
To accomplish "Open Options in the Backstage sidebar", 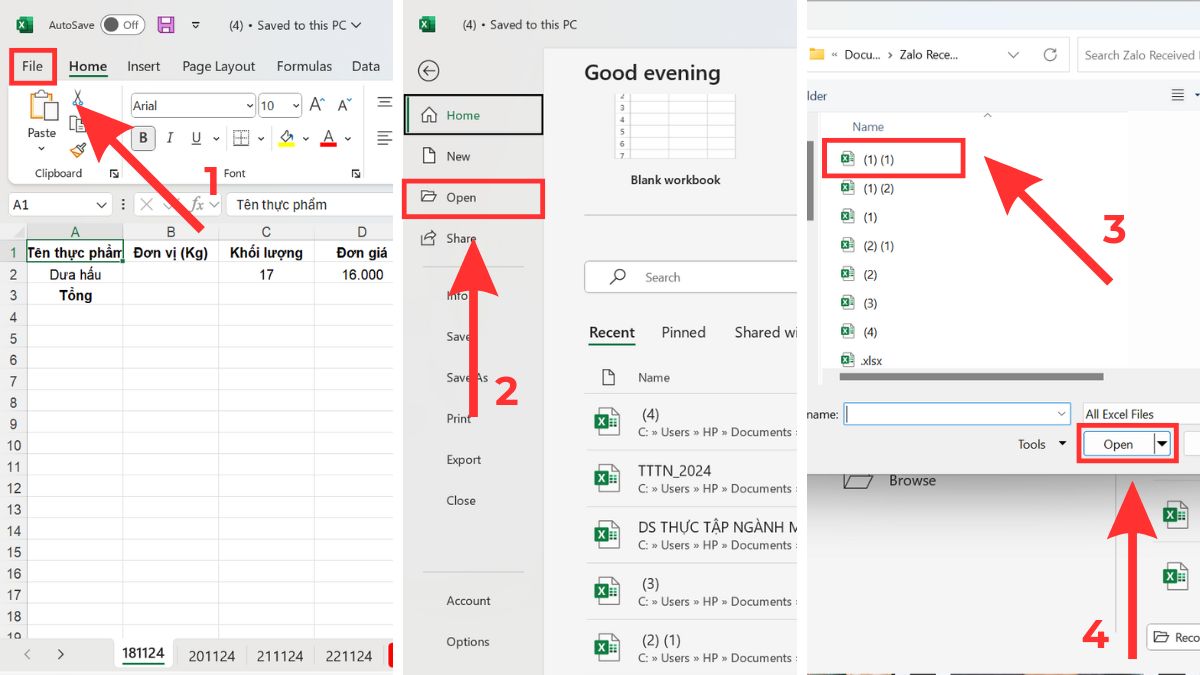I will coord(468,642).
